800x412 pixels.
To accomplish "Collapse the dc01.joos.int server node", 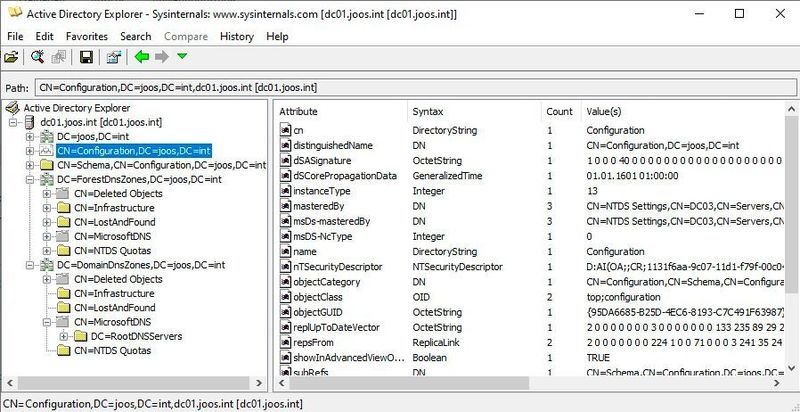I will (13, 122).
